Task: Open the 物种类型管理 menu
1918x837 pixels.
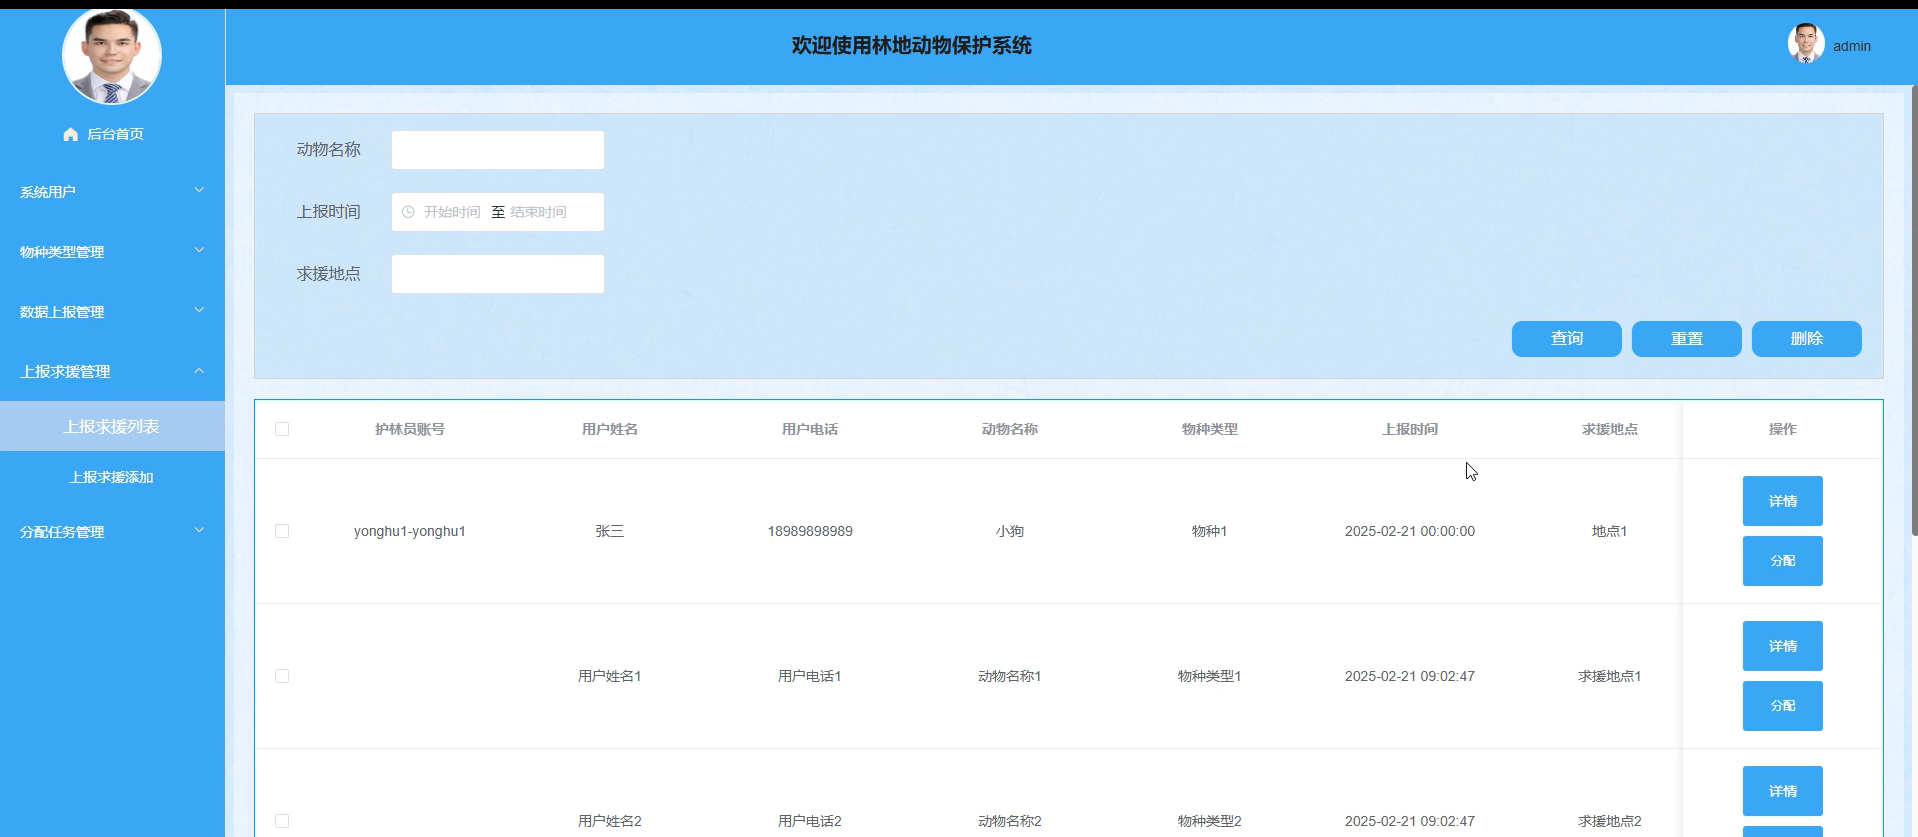Action: coord(112,251)
